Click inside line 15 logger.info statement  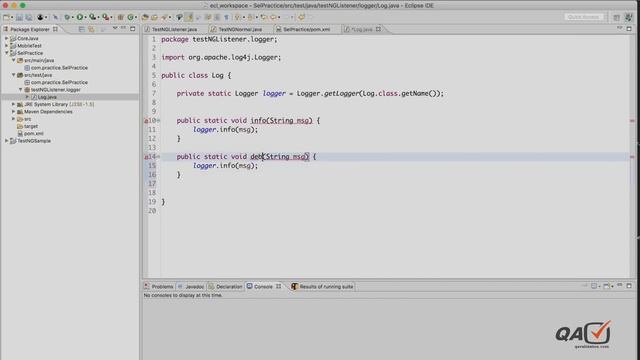click(x=225, y=166)
